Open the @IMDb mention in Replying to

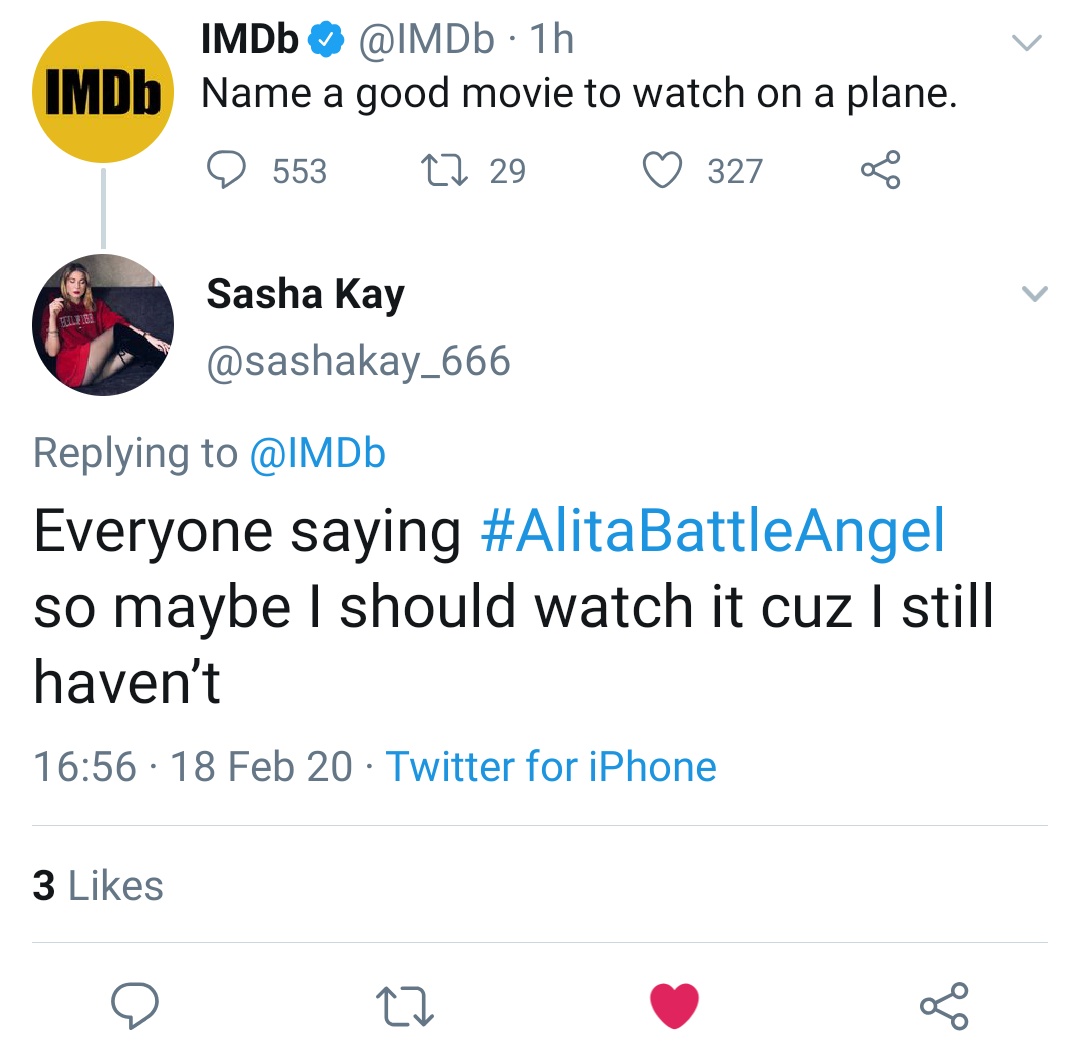tap(316, 454)
